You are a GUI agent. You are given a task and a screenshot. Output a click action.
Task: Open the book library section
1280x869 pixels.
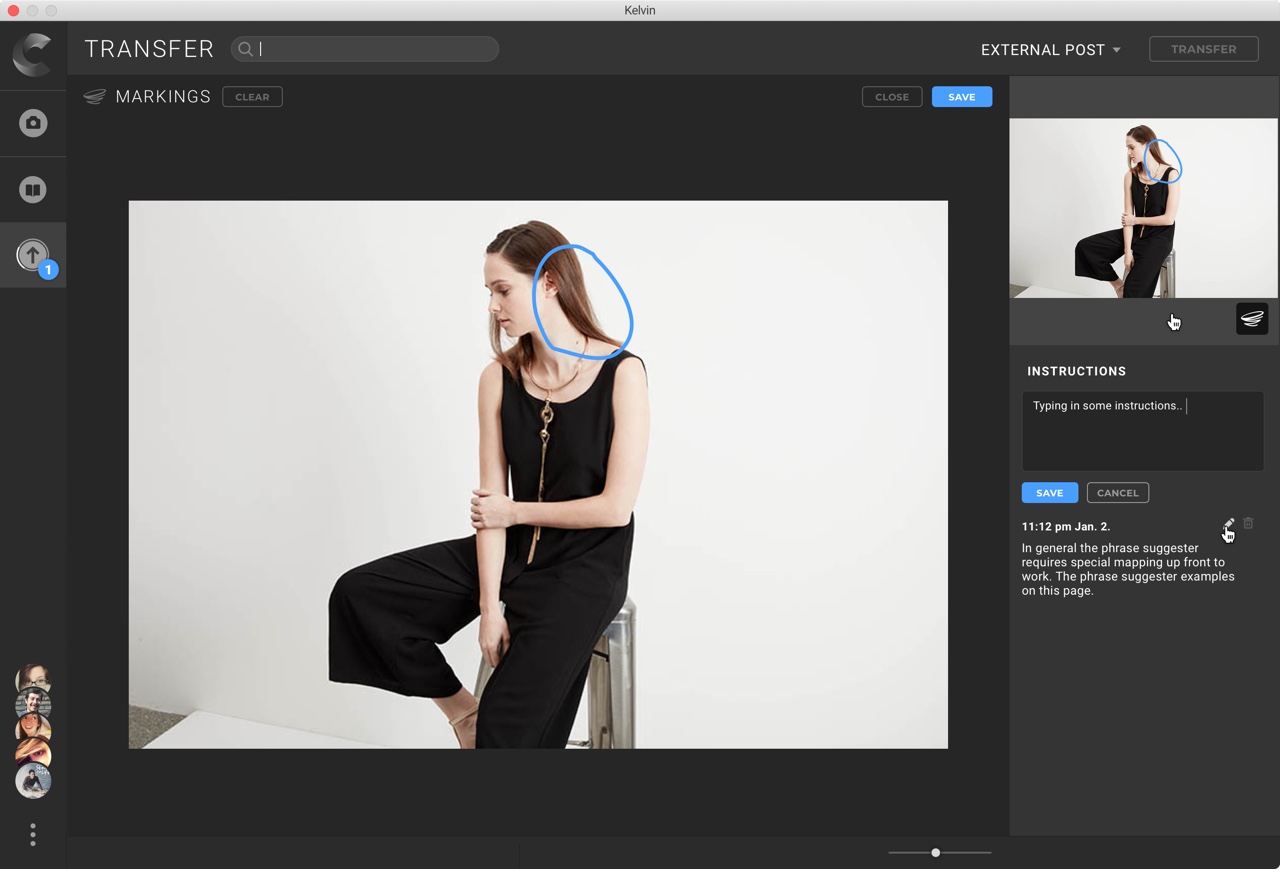(33, 190)
